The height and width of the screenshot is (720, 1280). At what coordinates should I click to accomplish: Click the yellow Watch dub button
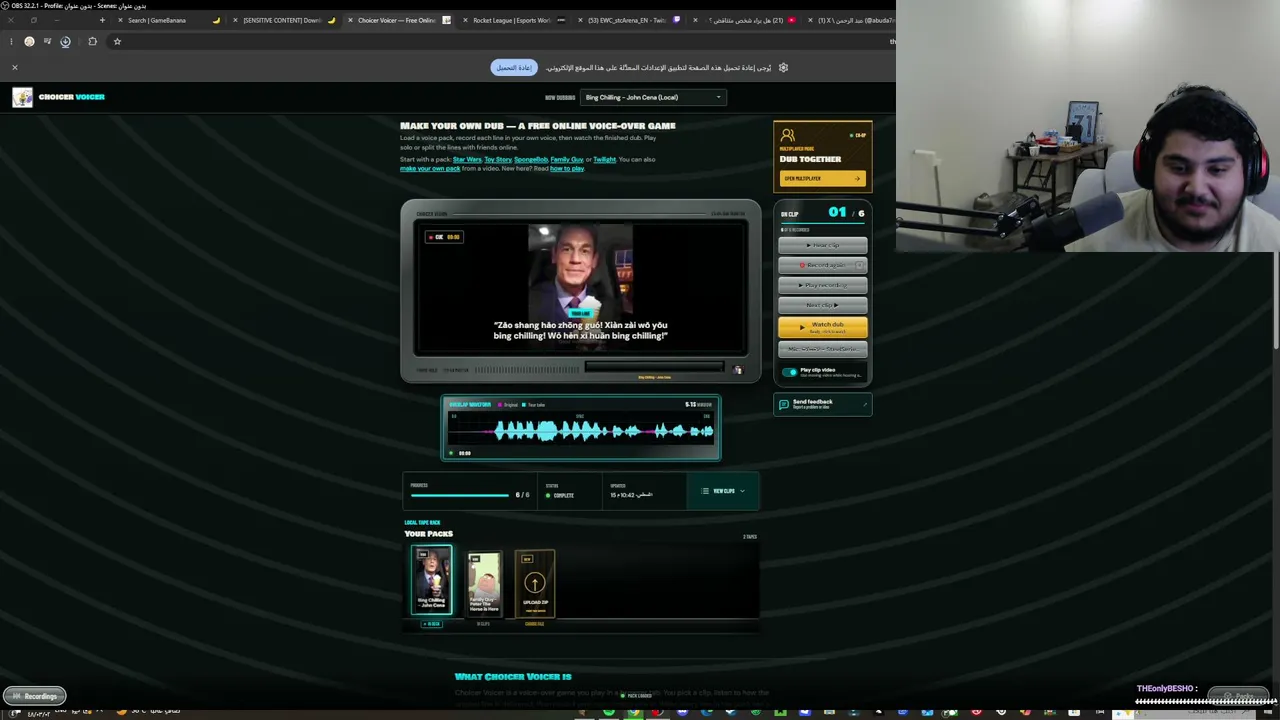coord(823,327)
